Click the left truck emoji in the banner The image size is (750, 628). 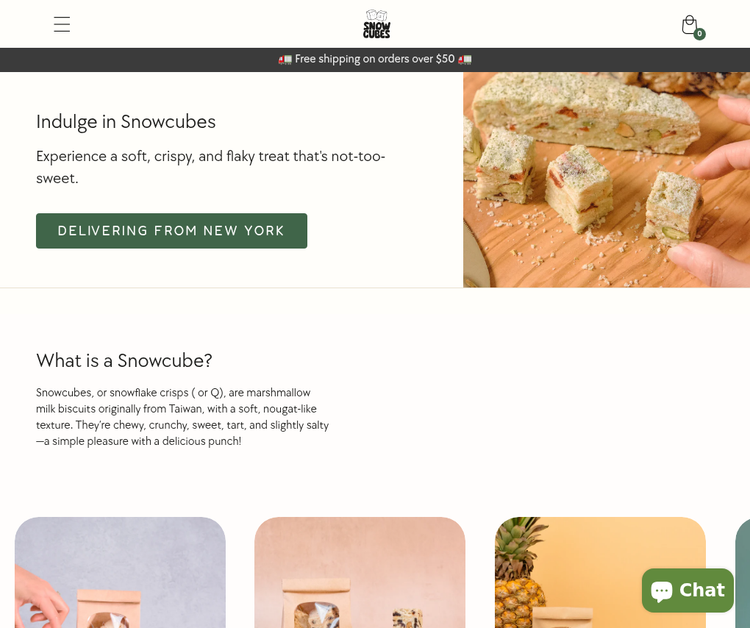[x=285, y=59]
